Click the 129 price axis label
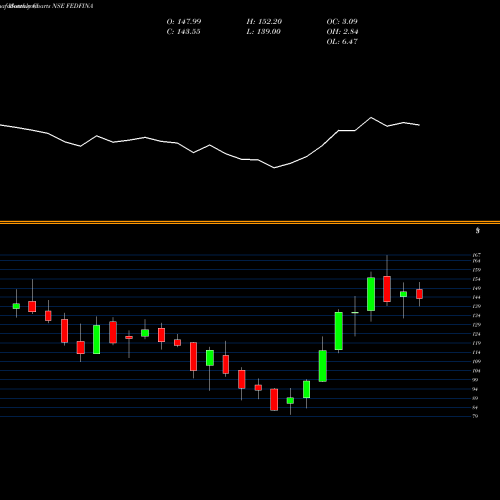Viewport: 500px width, 500px height. point(477,325)
